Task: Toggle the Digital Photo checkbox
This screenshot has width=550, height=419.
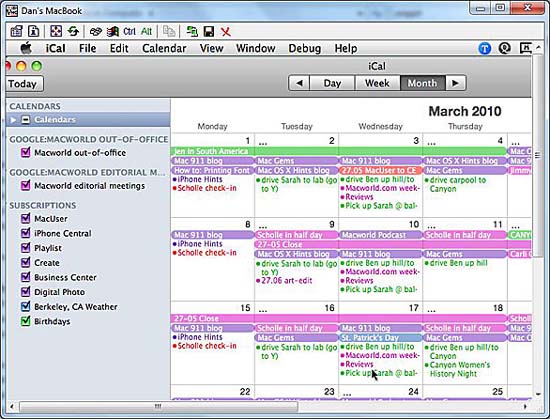Action: click(26, 291)
